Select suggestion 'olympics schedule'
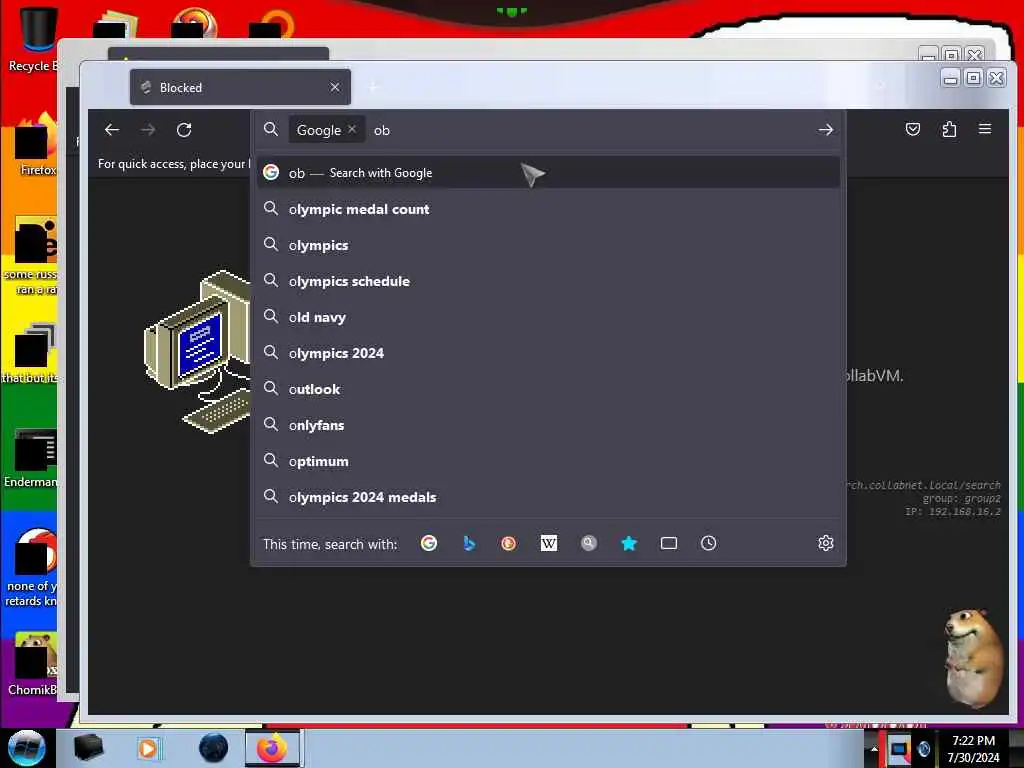The height and width of the screenshot is (768, 1024). pyautogui.click(x=549, y=281)
